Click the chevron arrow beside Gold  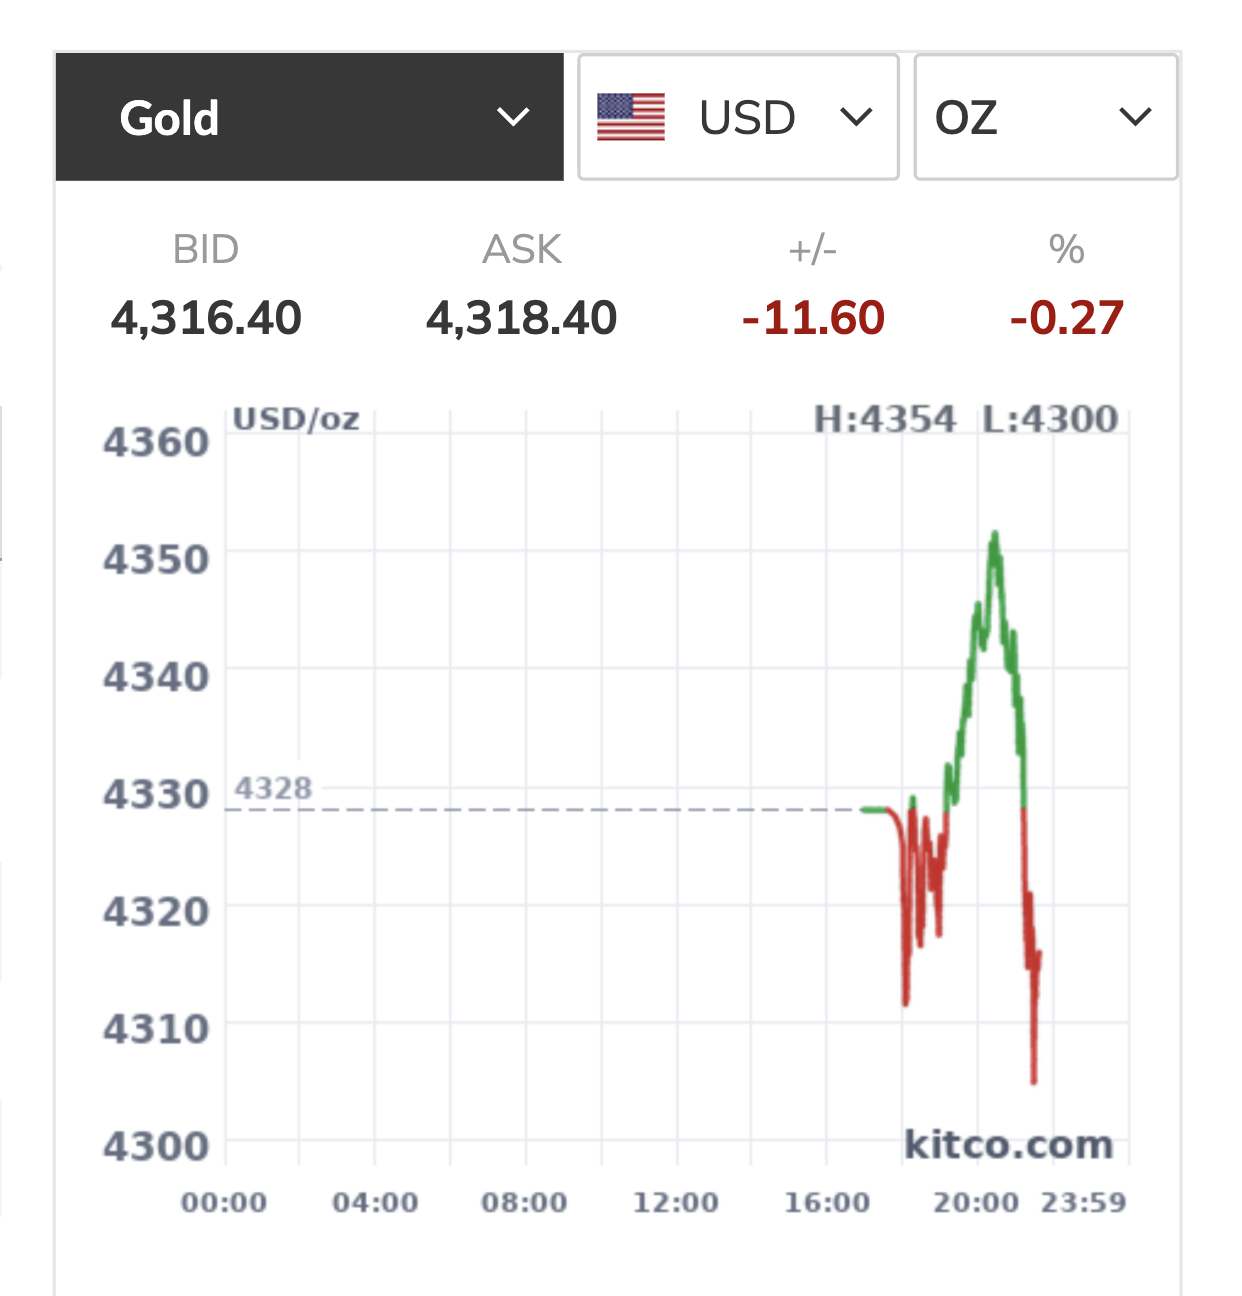point(513,118)
